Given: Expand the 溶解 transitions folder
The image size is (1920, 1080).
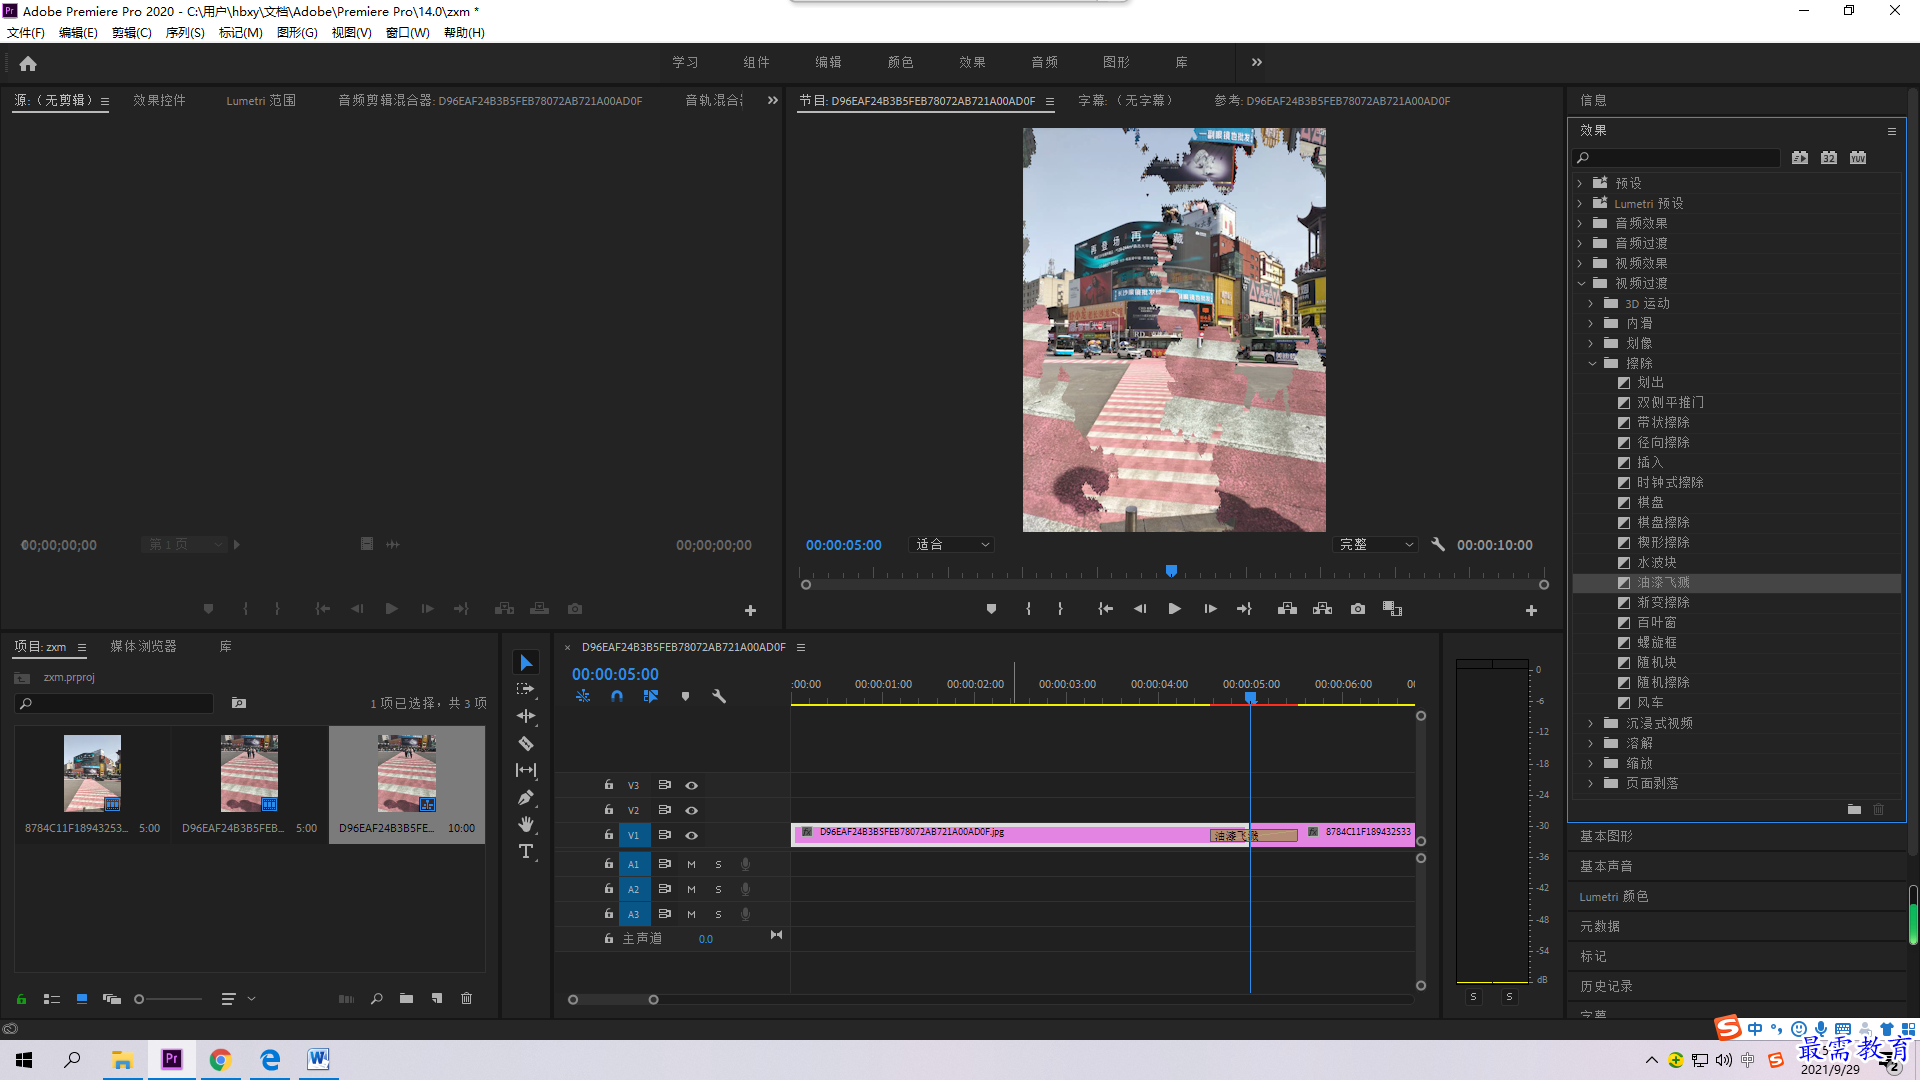Looking at the screenshot, I should tap(1590, 743).
